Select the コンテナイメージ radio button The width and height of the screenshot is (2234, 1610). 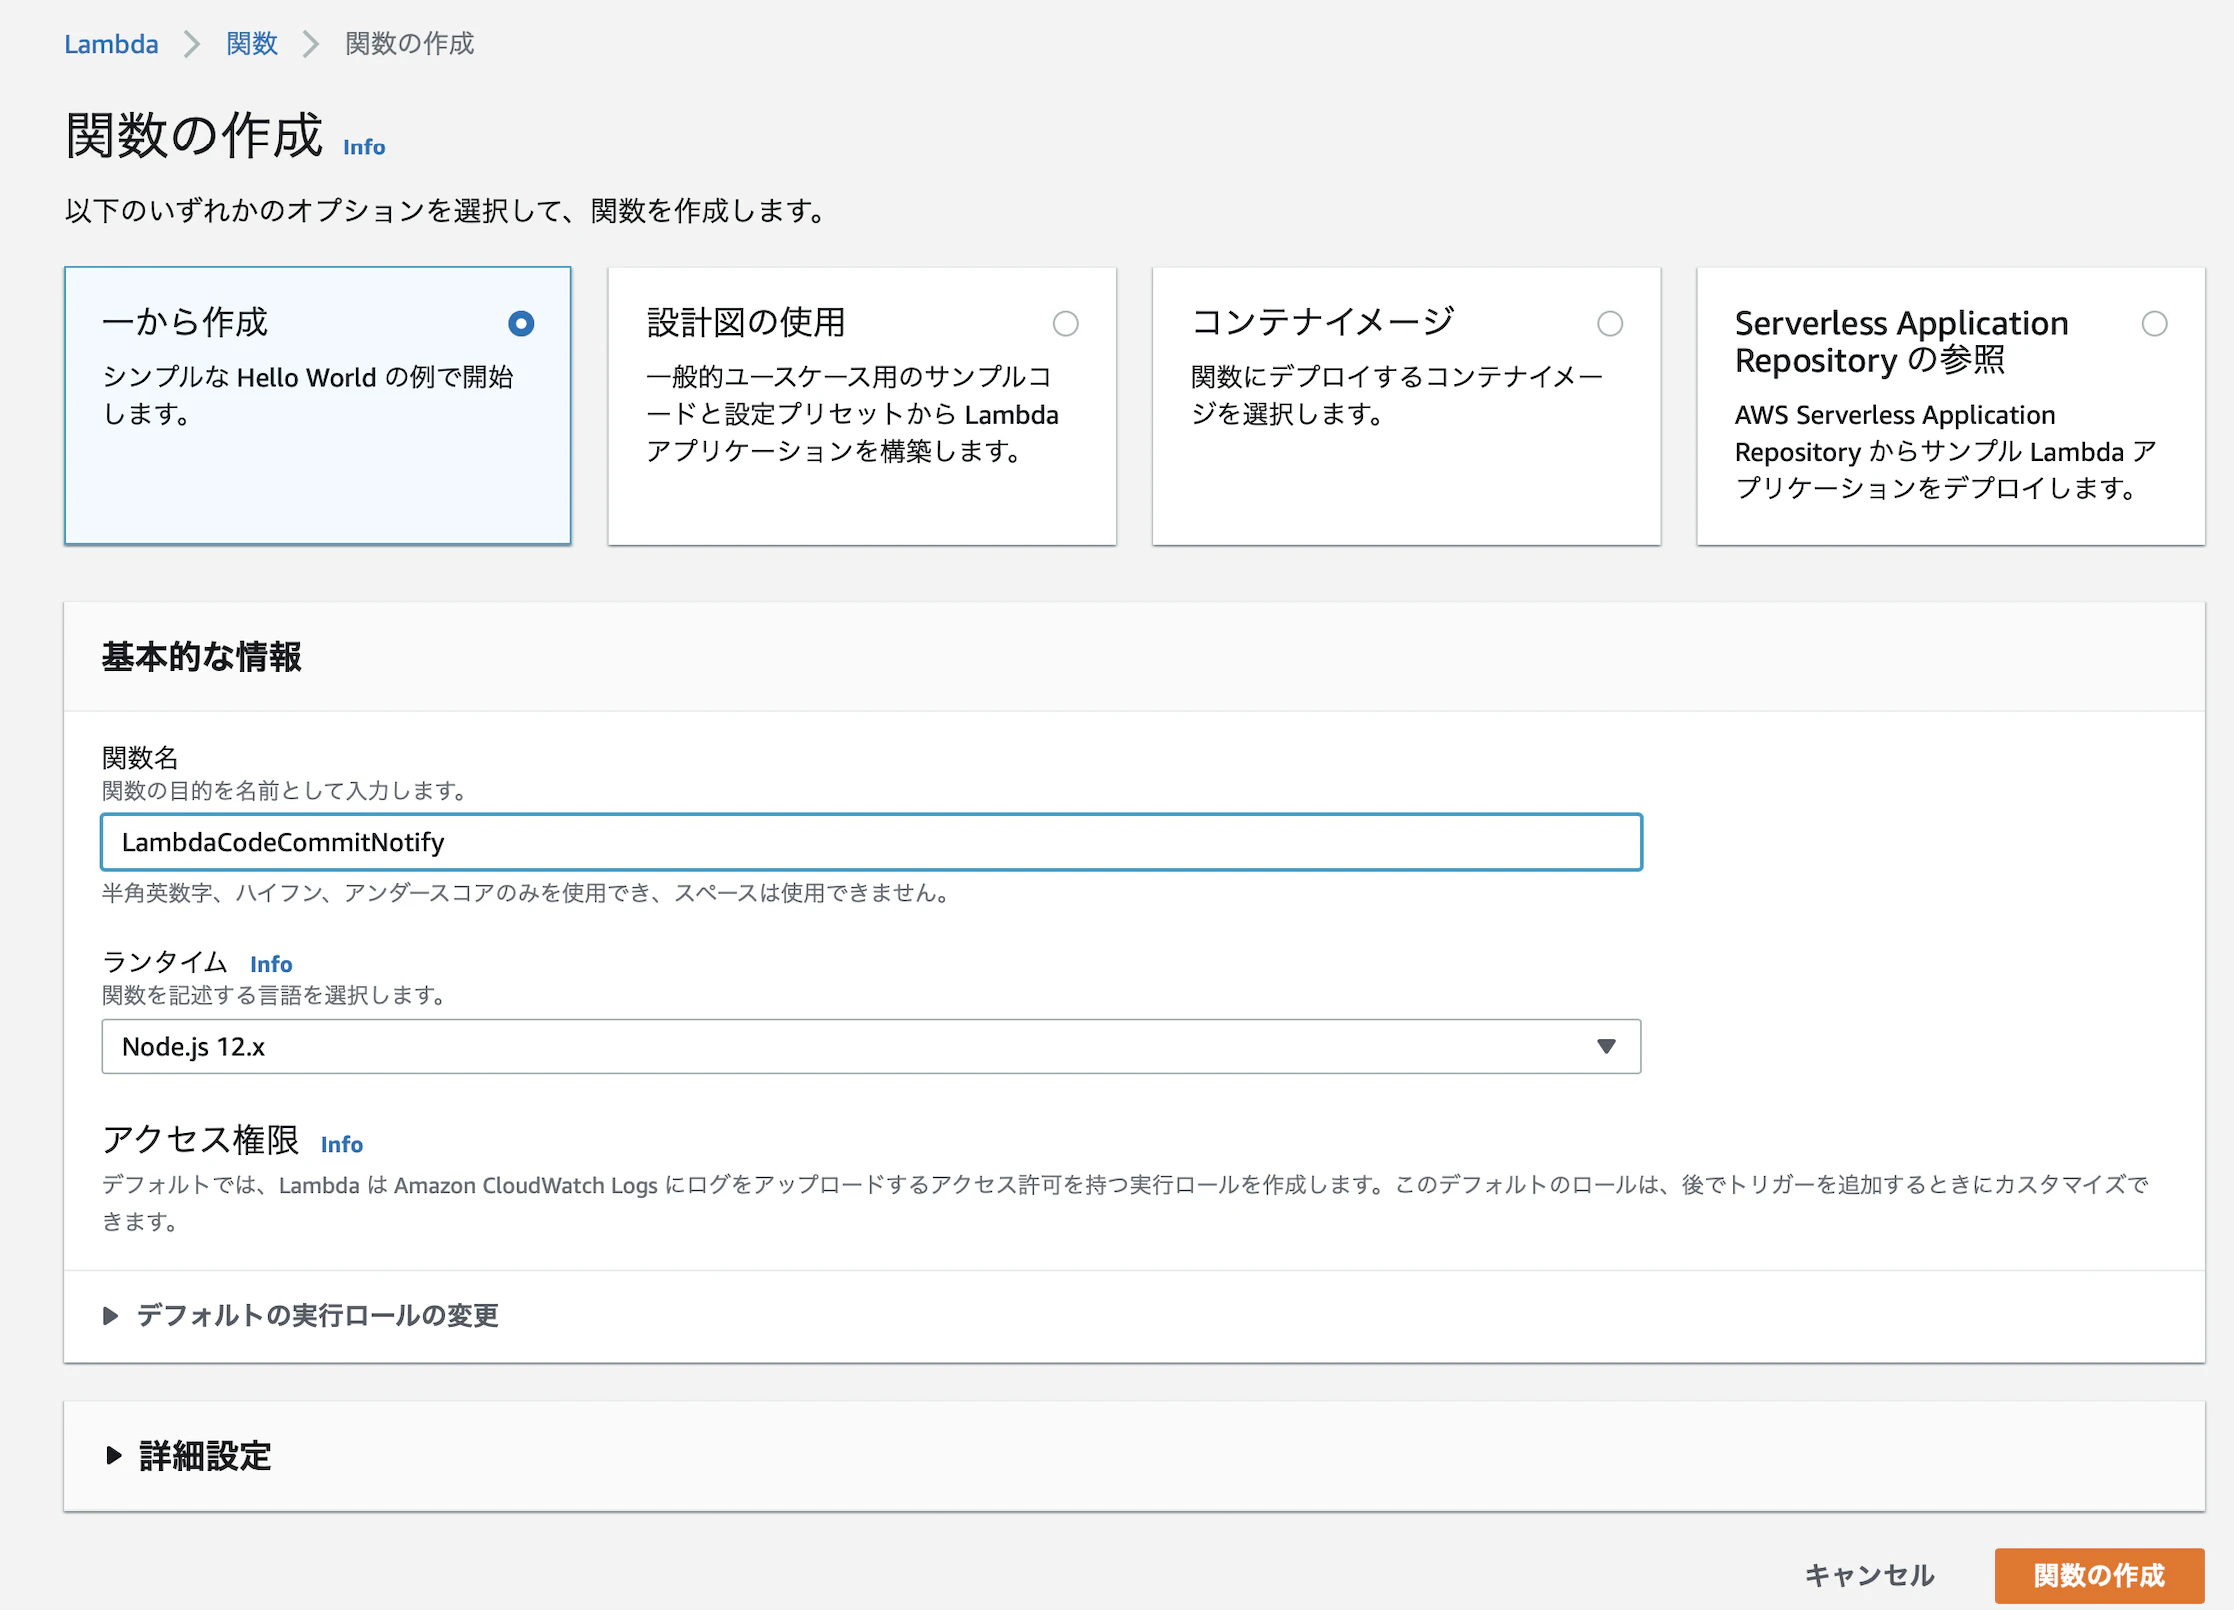click(1610, 323)
